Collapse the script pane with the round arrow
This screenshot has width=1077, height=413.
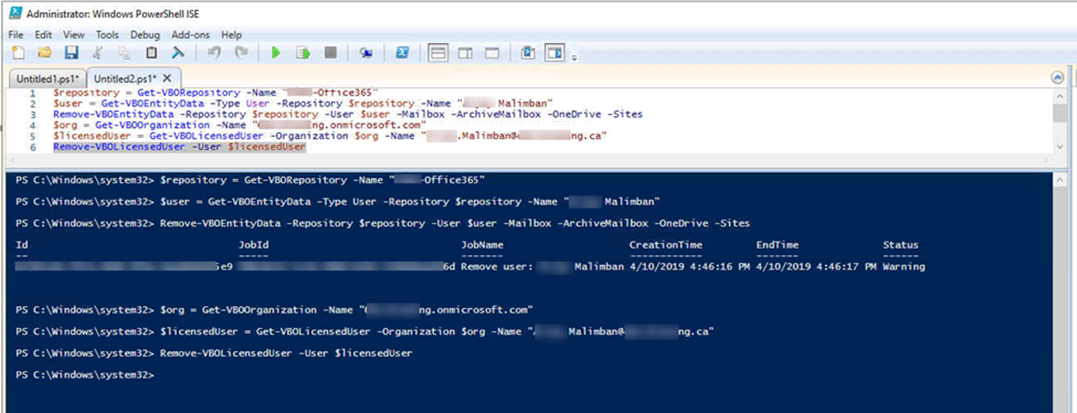pyautogui.click(x=1057, y=78)
